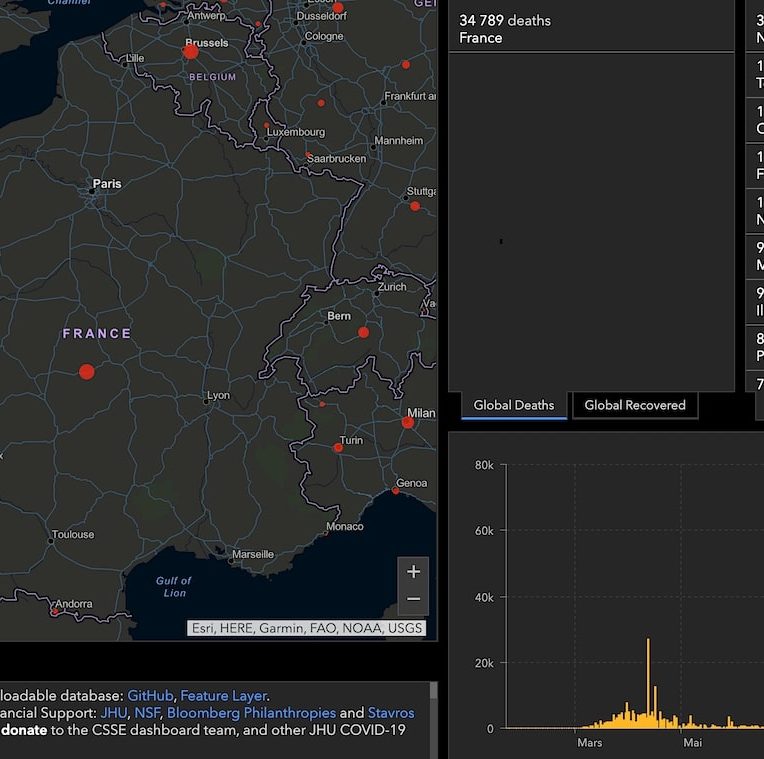Click the Toulouse city label on map
The image size is (764, 759).
(x=73, y=534)
